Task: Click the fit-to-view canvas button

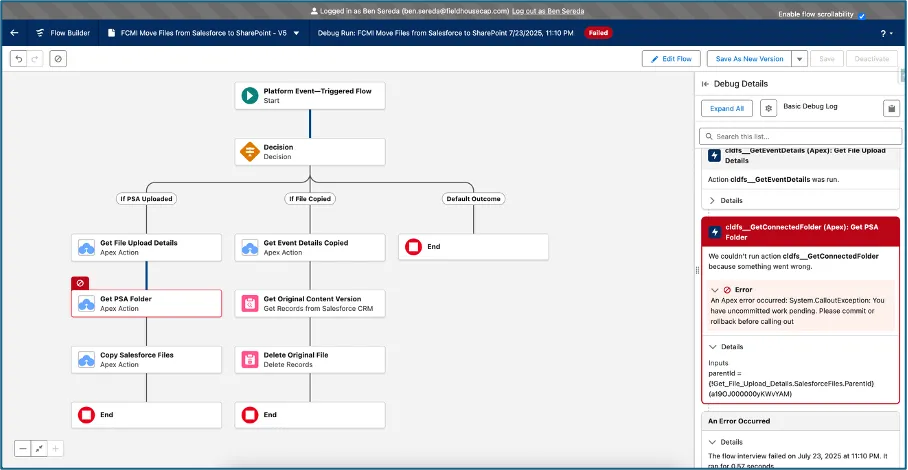Action: click(x=39, y=449)
